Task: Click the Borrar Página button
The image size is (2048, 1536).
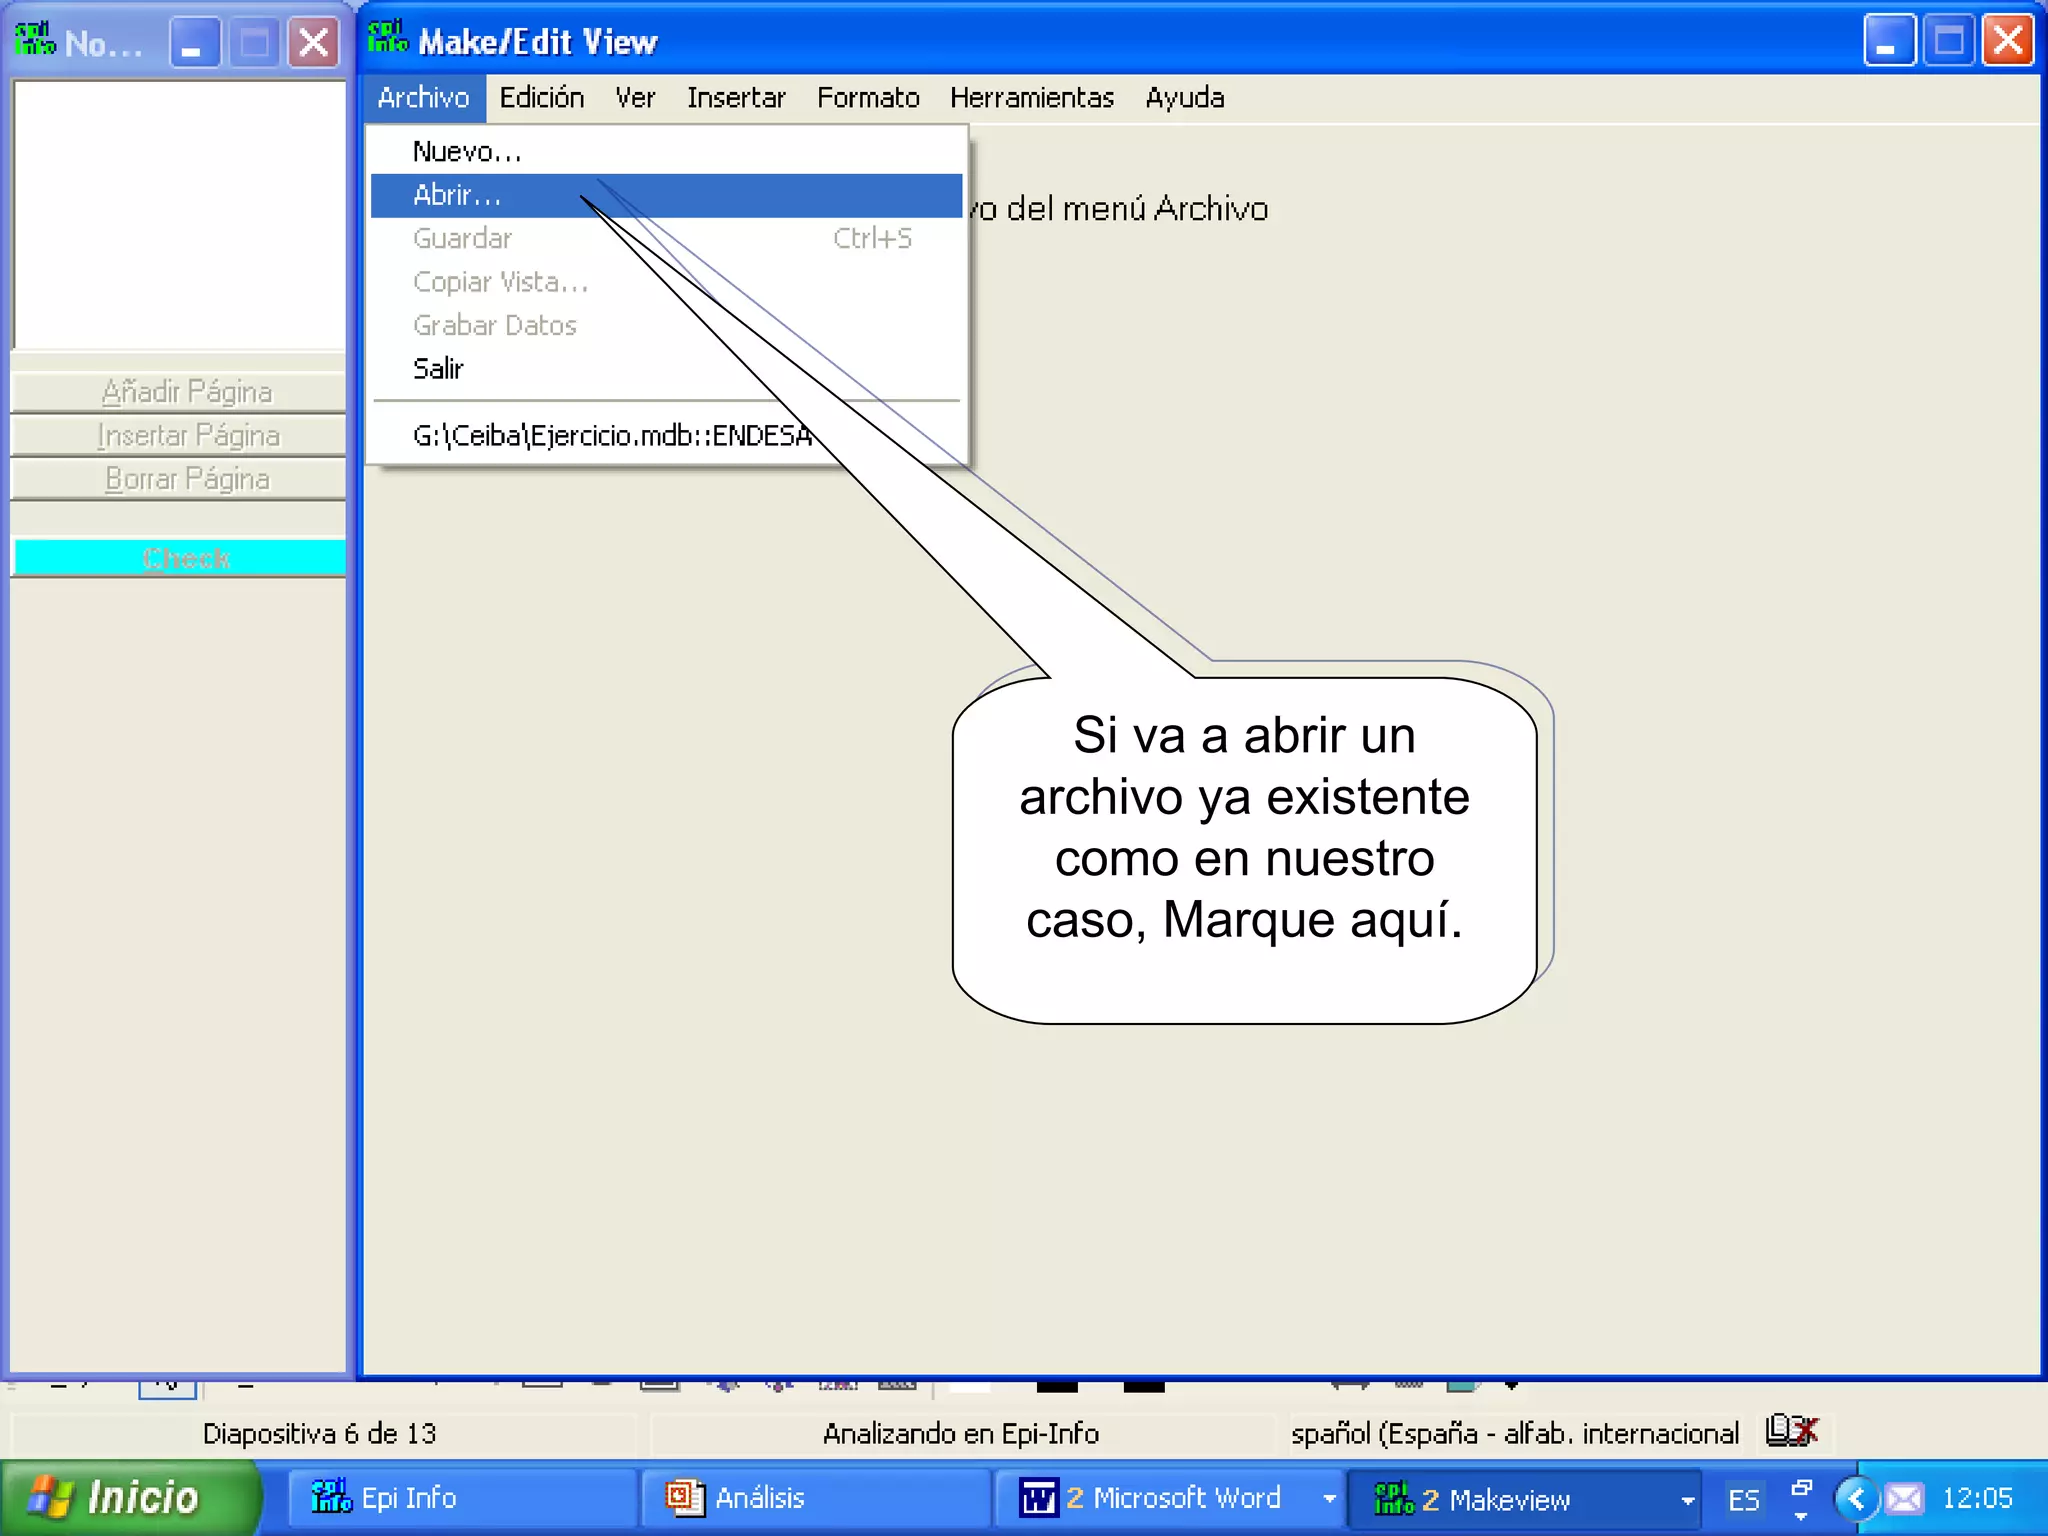Action: 178,479
